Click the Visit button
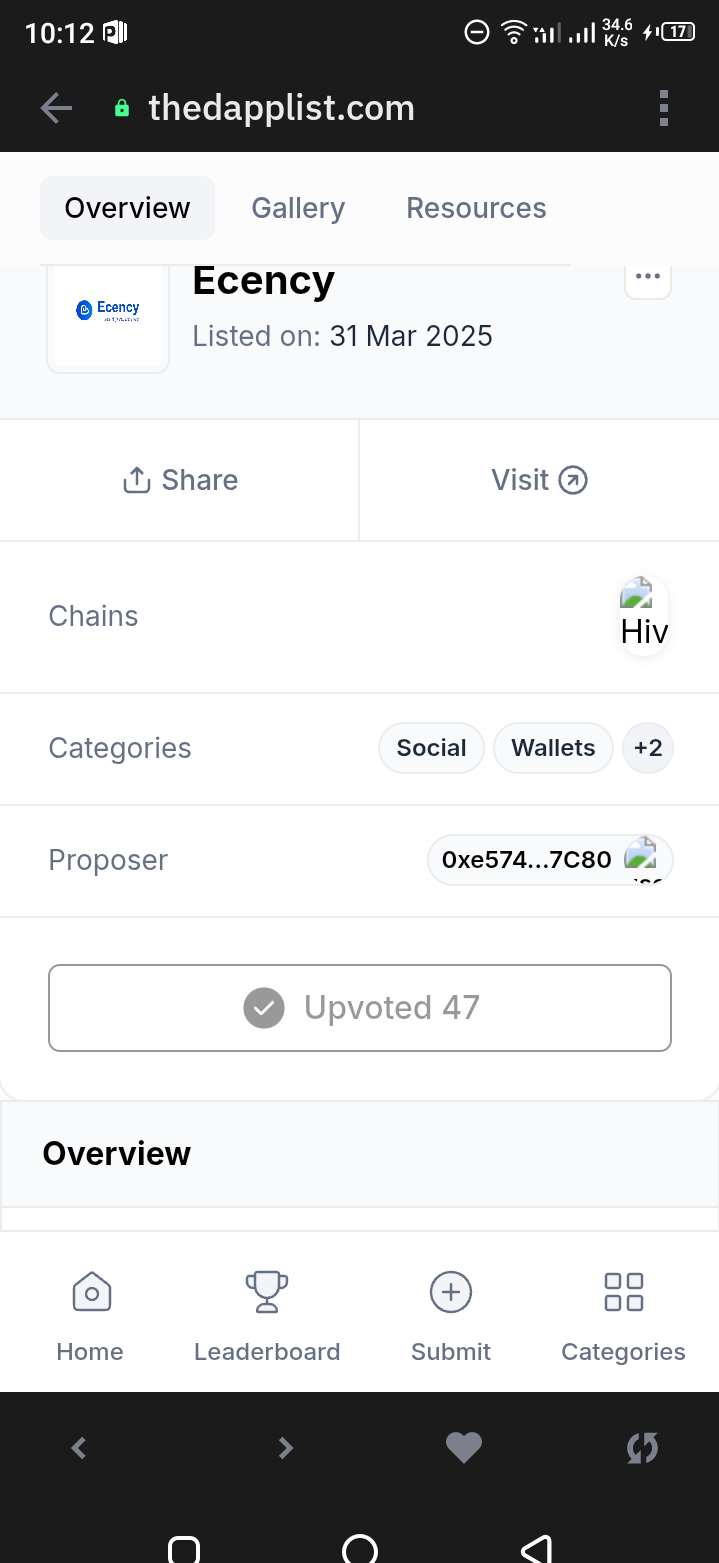Screen dimensions: 719x1563 click(539, 480)
